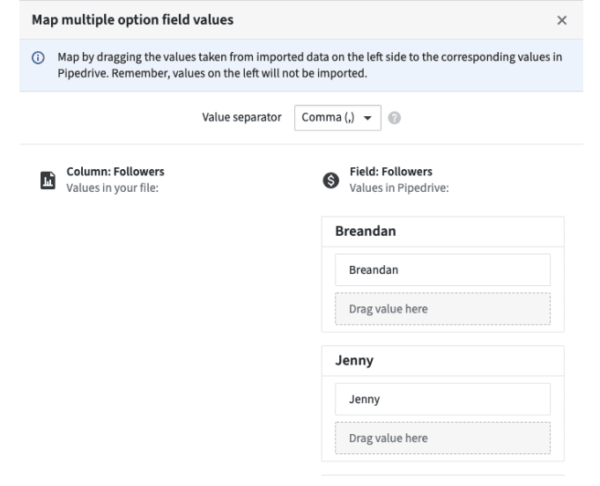Click Drag value here under Breandan

pos(443,309)
